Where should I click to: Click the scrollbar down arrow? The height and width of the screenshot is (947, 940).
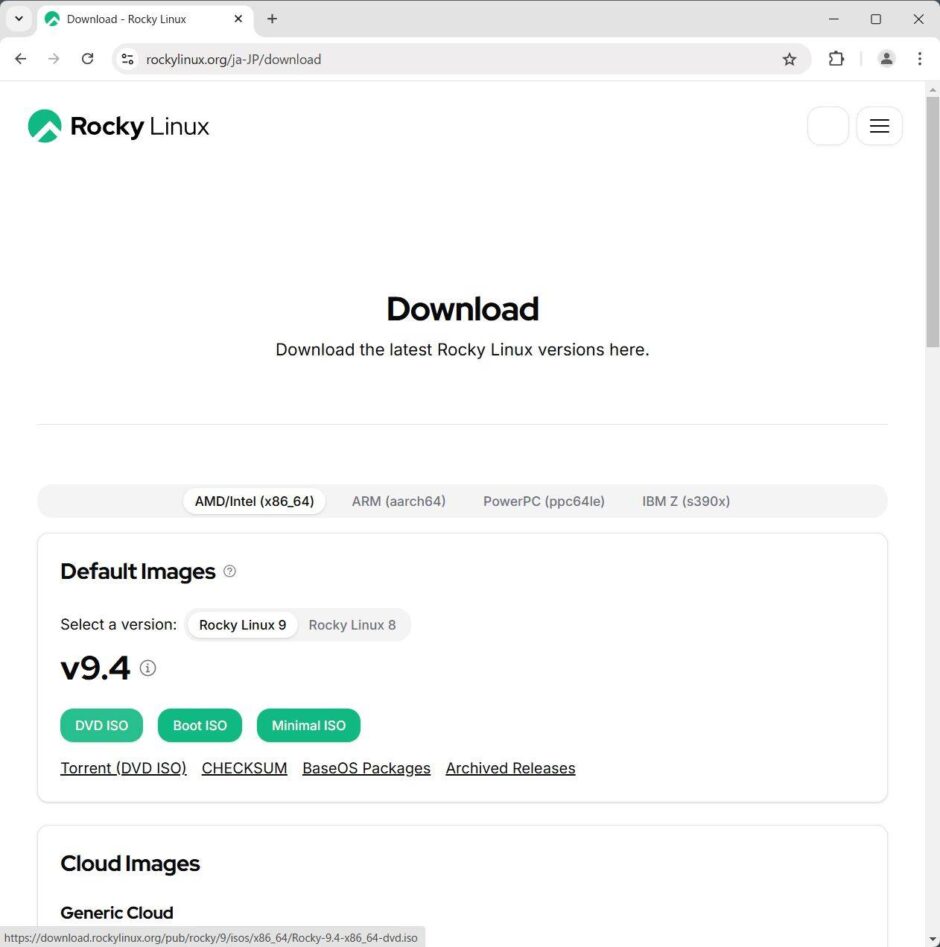[x=932, y=940]
